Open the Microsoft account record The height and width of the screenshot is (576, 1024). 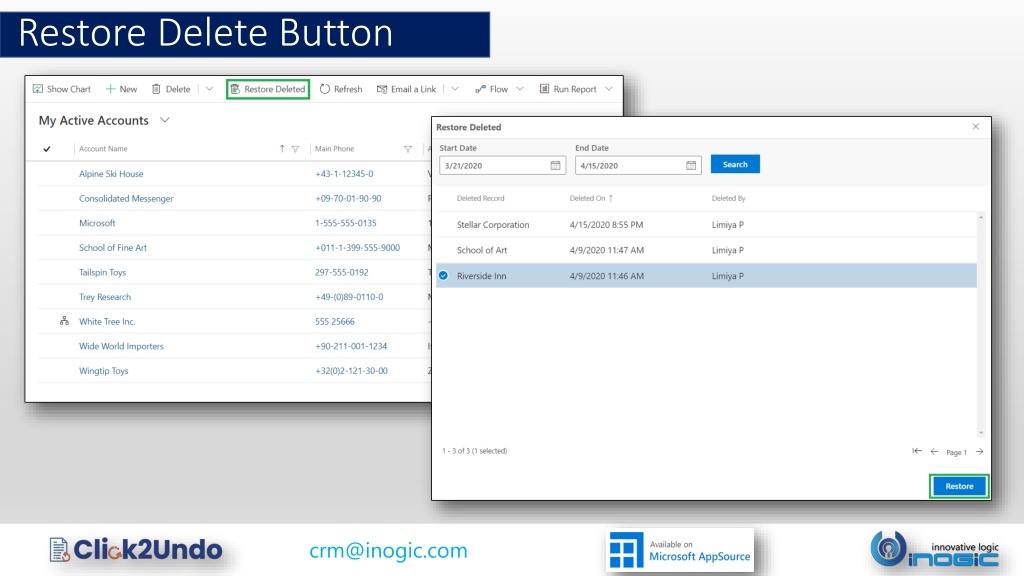(97, 223)
